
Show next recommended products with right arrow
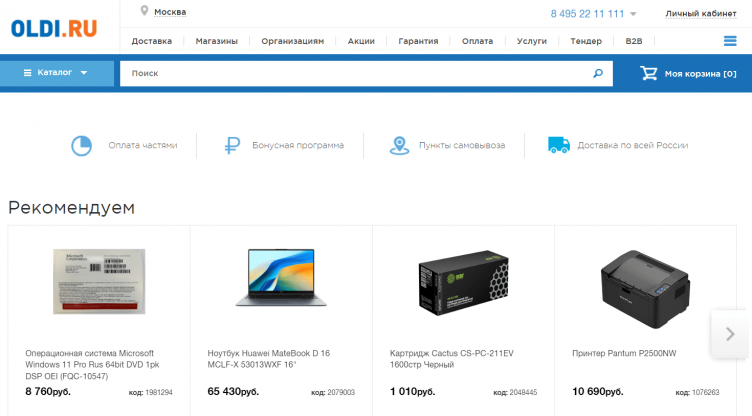click(730, 333)
